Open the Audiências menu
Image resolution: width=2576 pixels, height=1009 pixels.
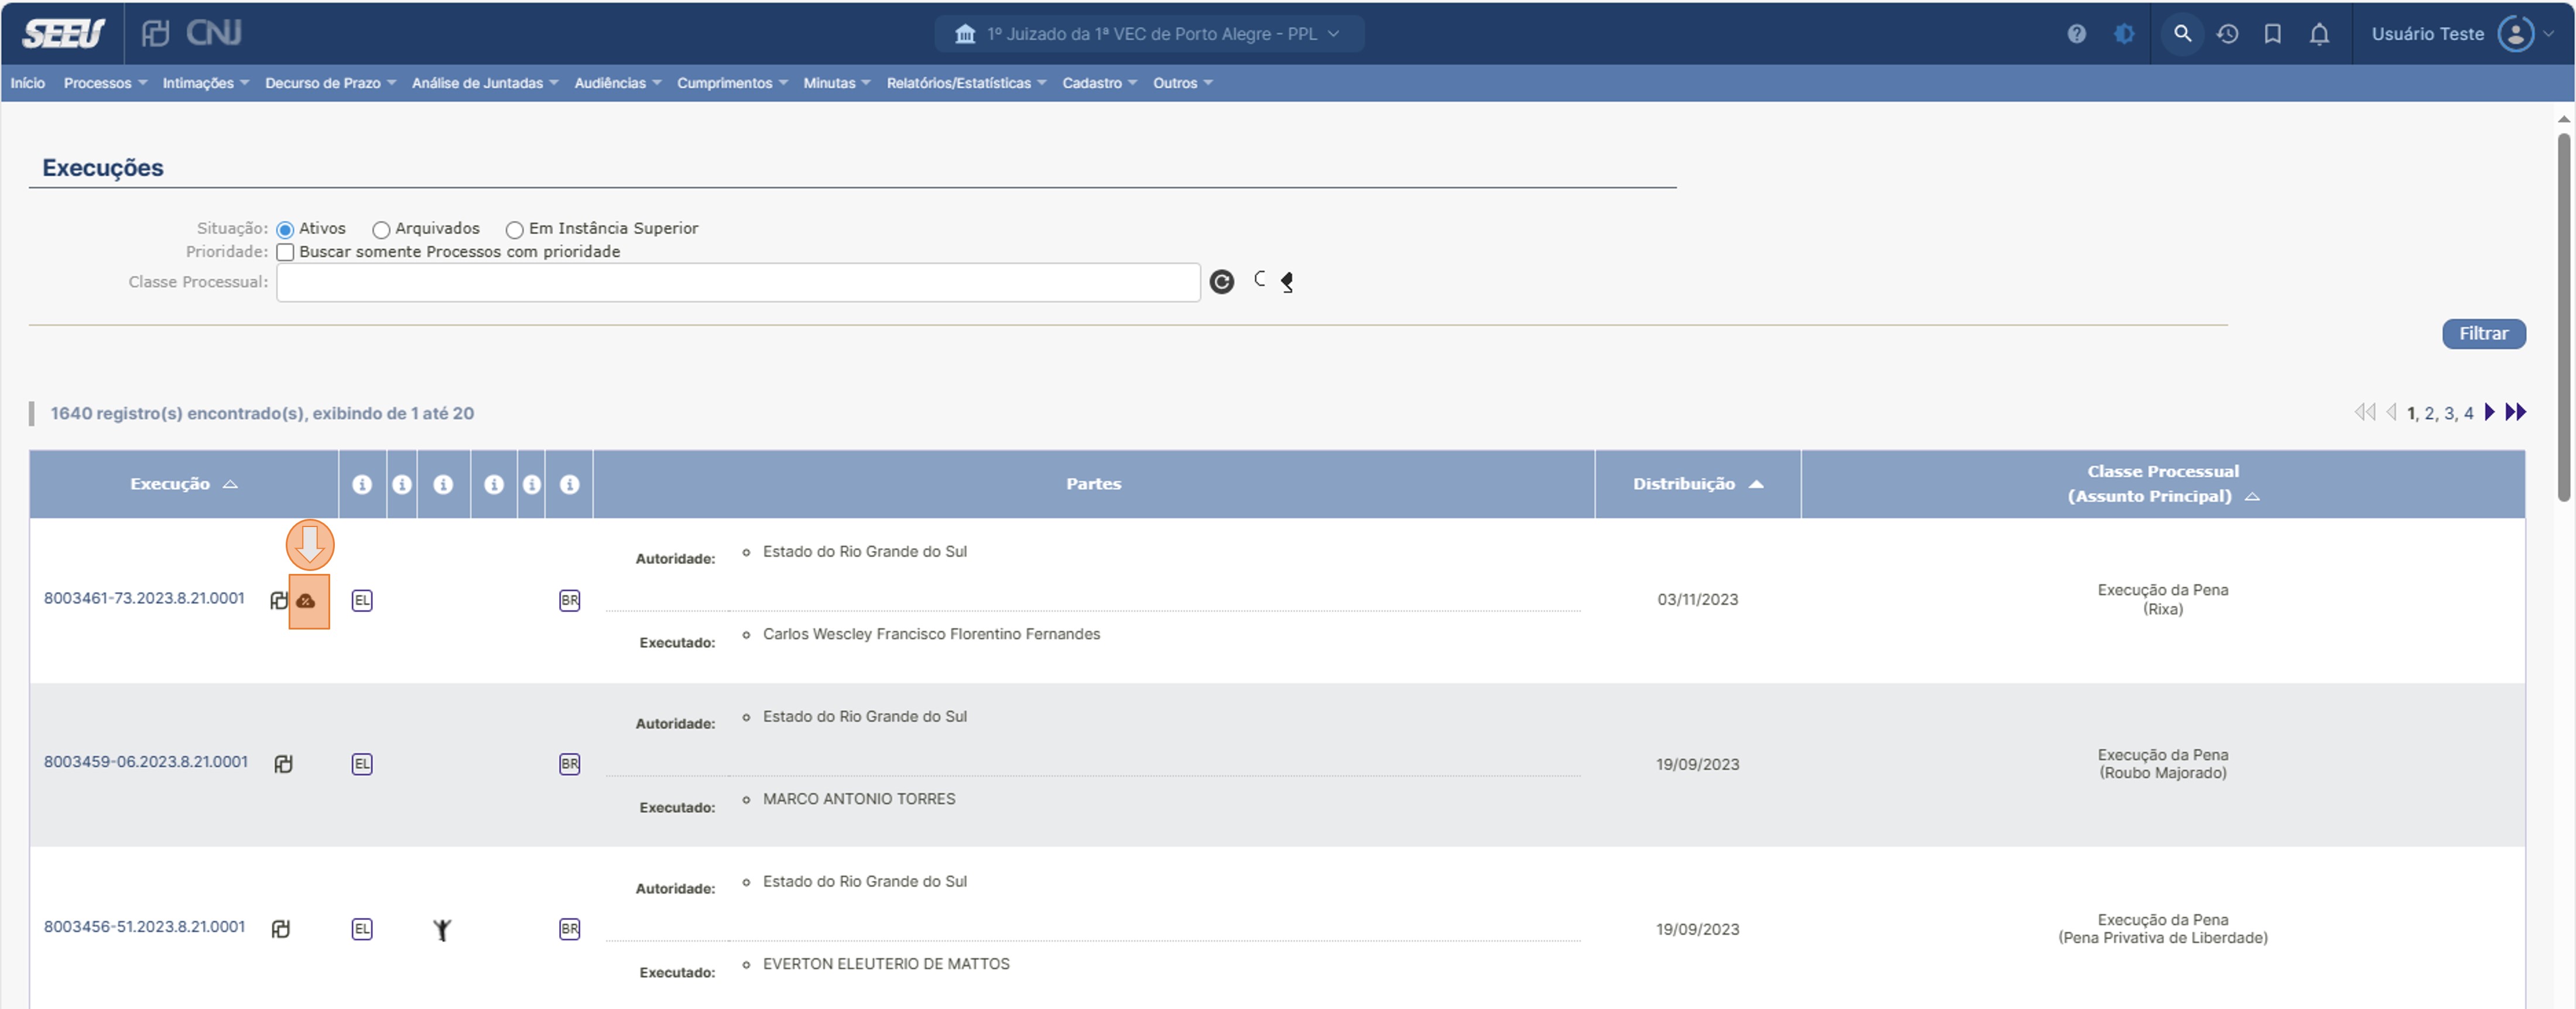(617, 83)
